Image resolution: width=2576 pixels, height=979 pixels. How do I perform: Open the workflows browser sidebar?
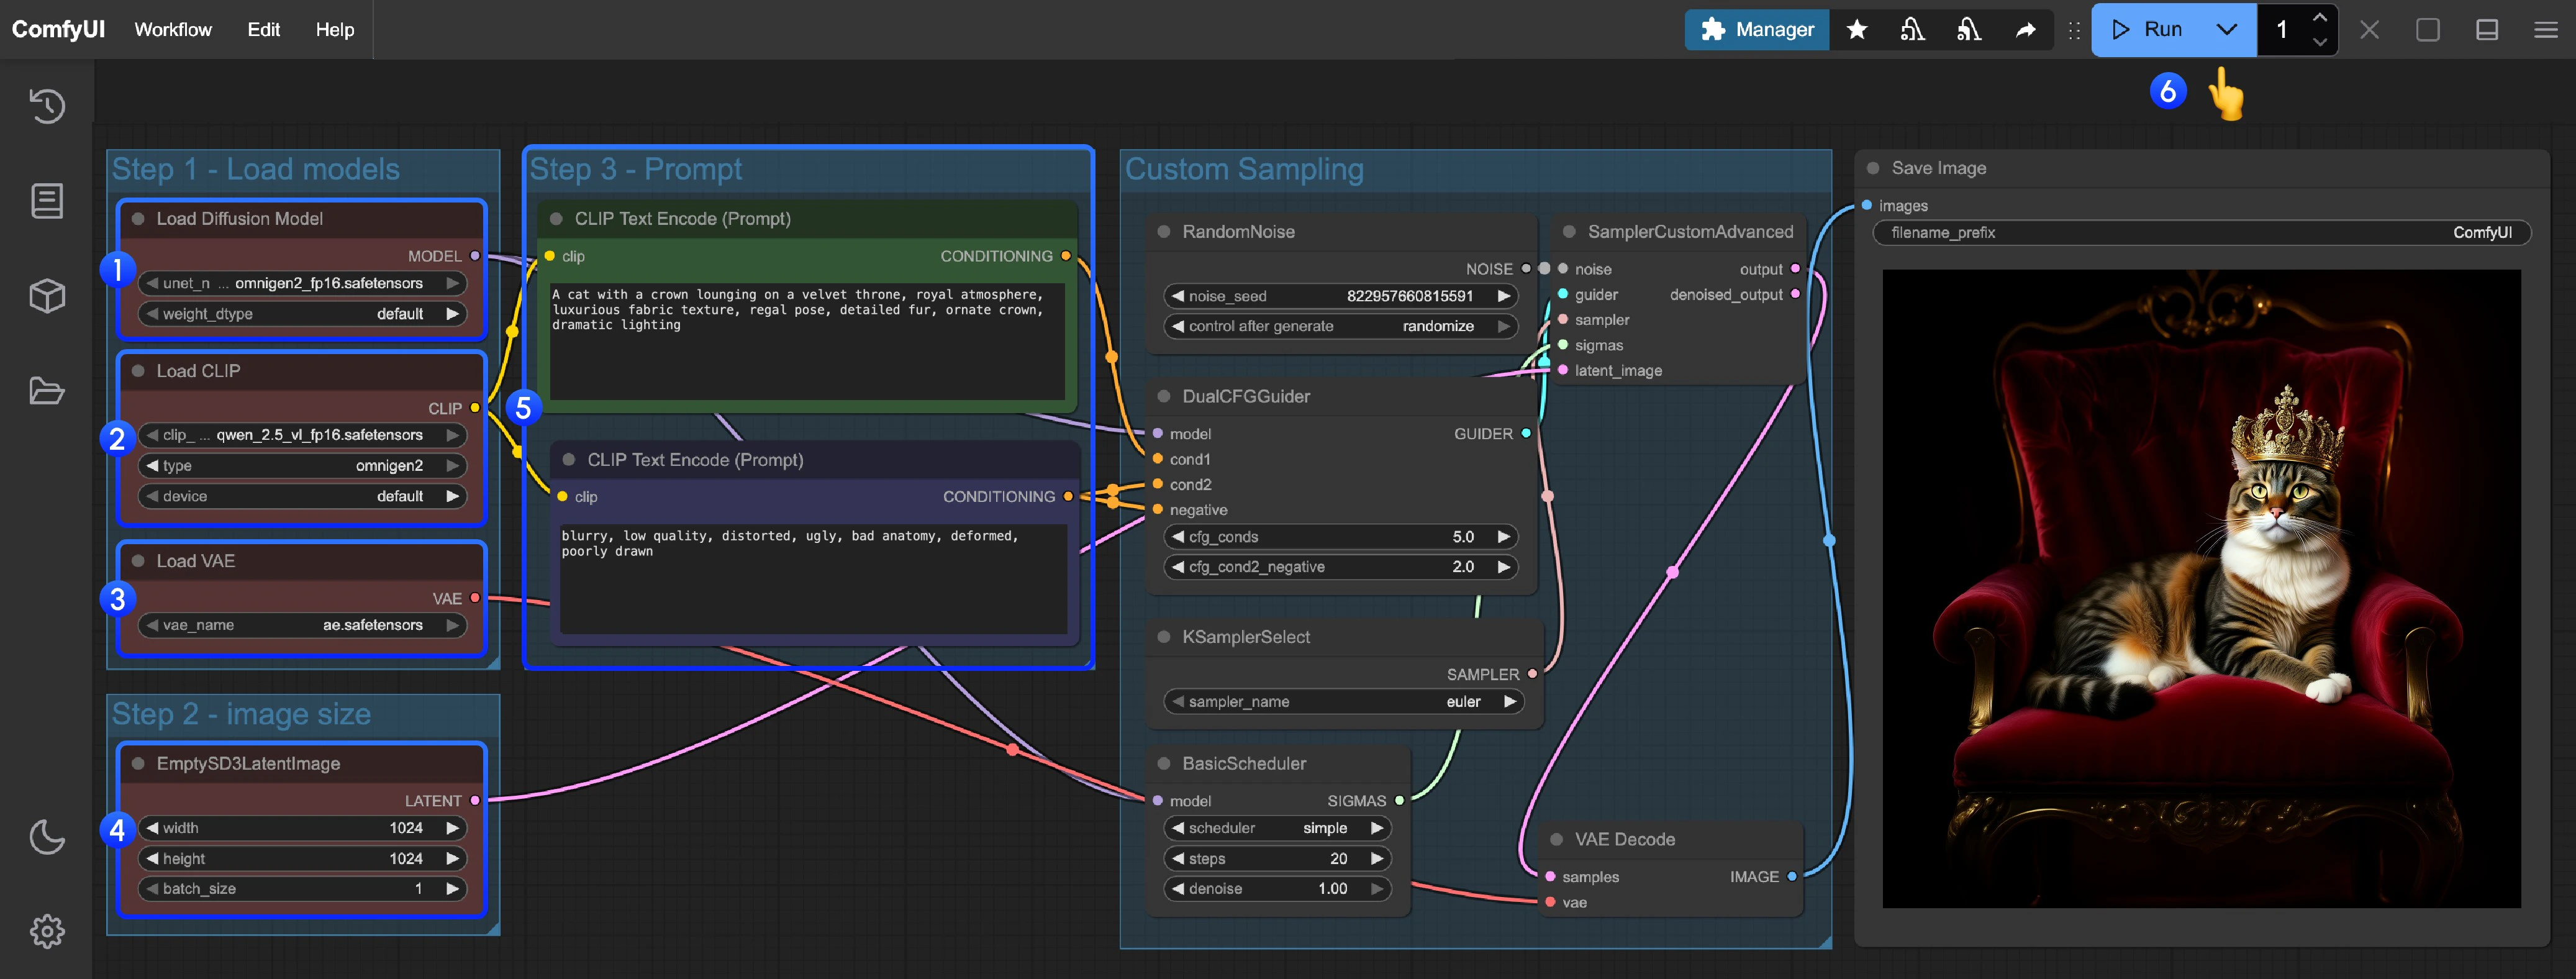[47, 391]
